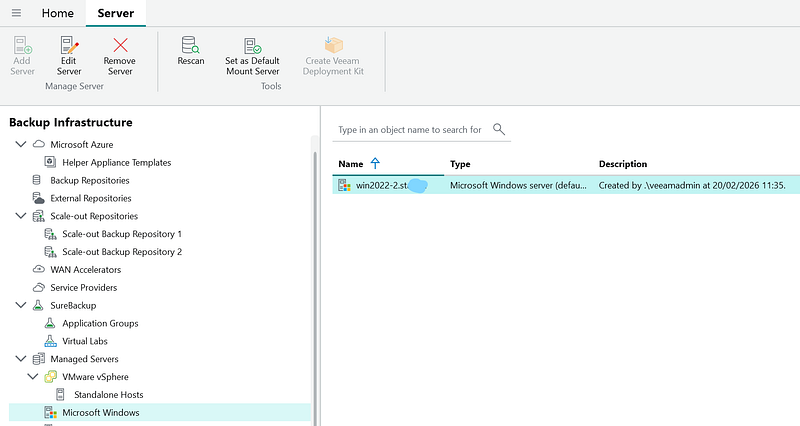
Task: Click the magnifier search icon
Action: pos(500,130)
